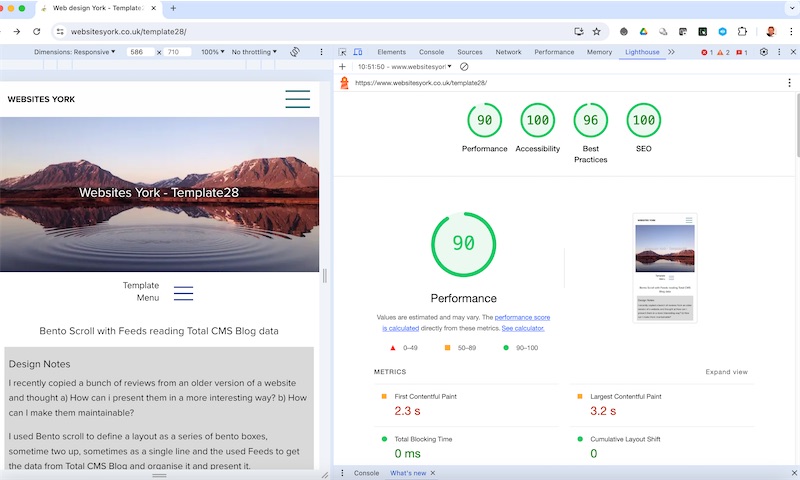Click the address bar URL
The width and height of the screenshot is (800, 480).
pos(129,32)
